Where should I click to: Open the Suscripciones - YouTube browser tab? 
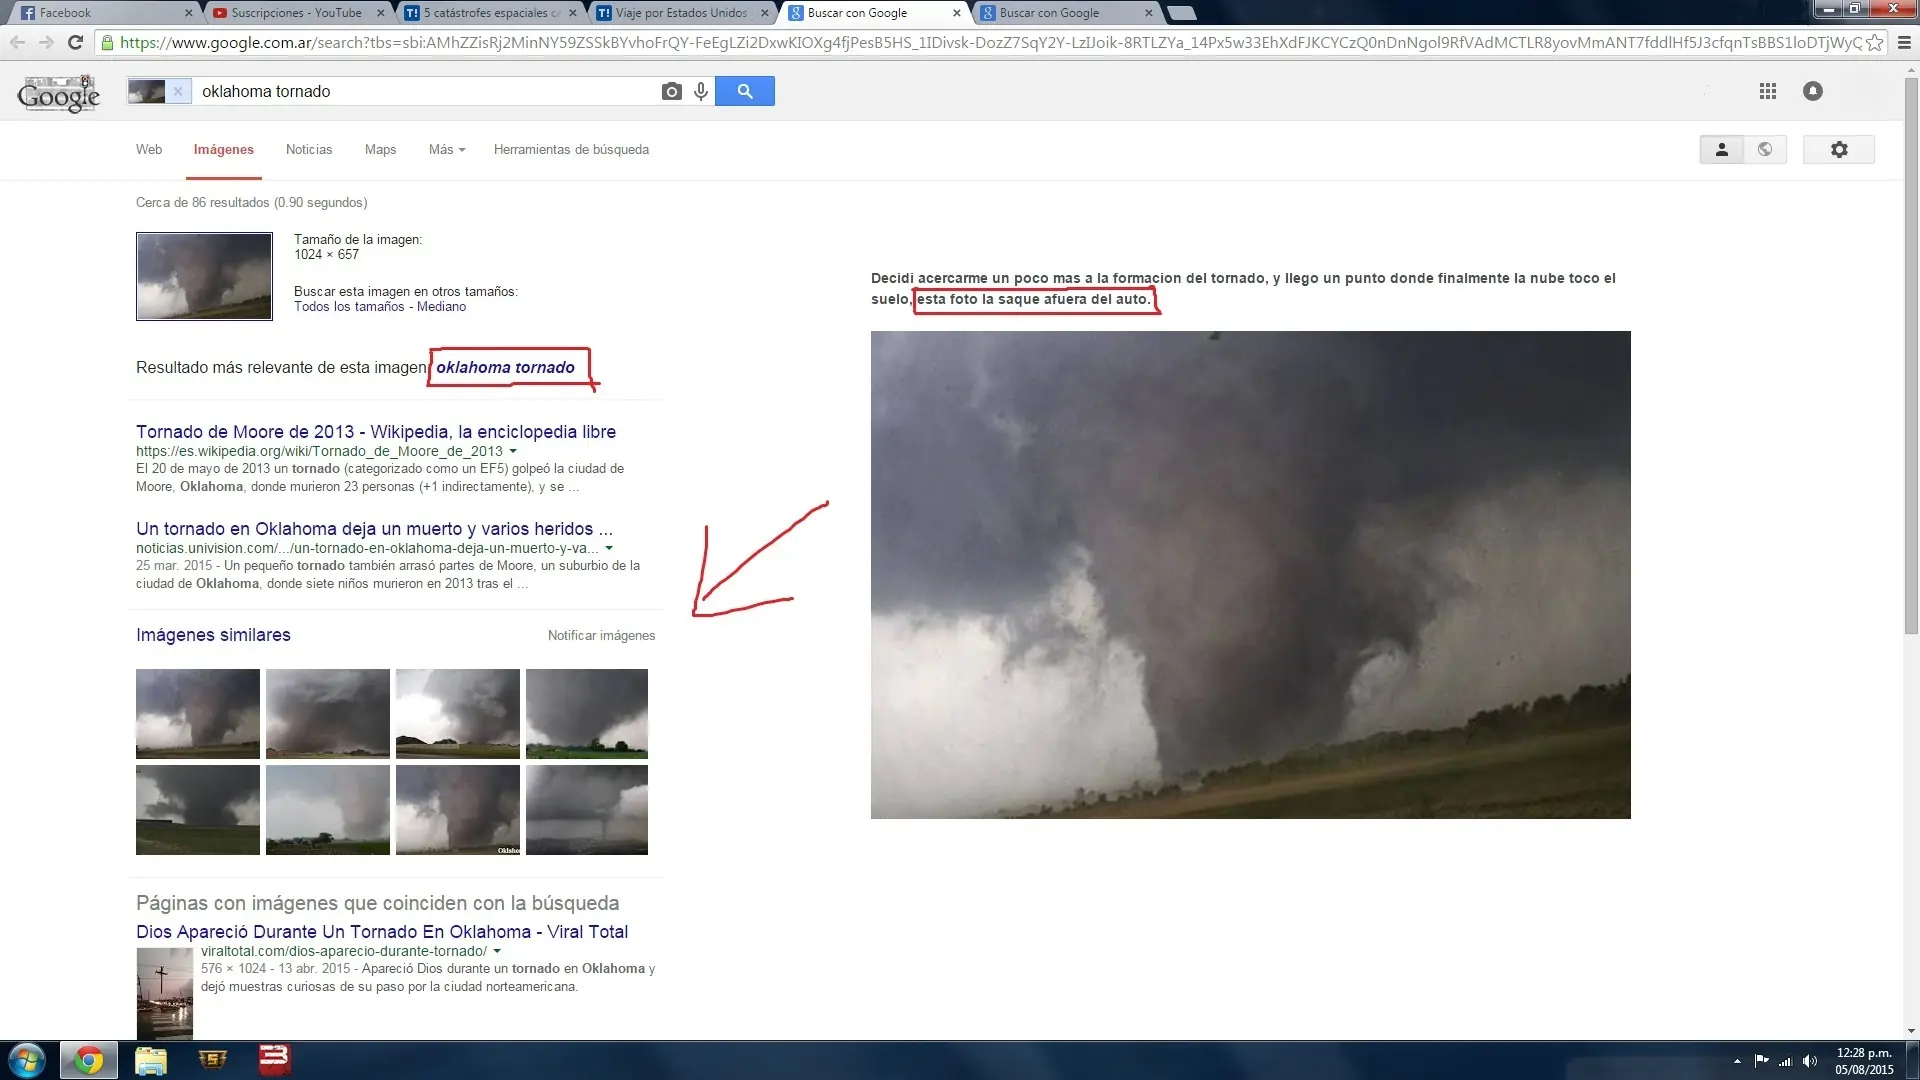pyautogui.click(x=296, y=13)
